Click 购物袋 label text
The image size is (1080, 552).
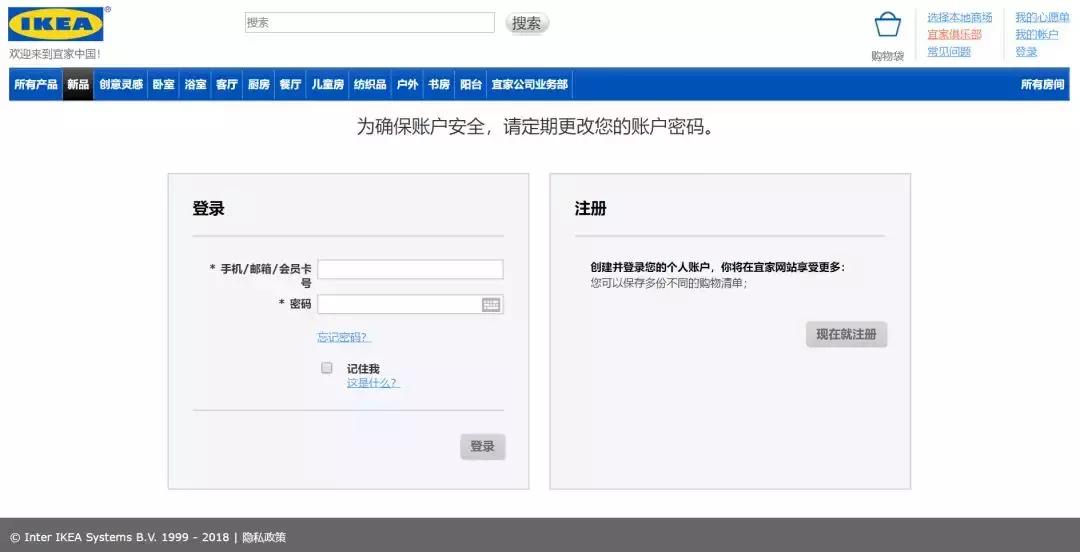[888, 57]
